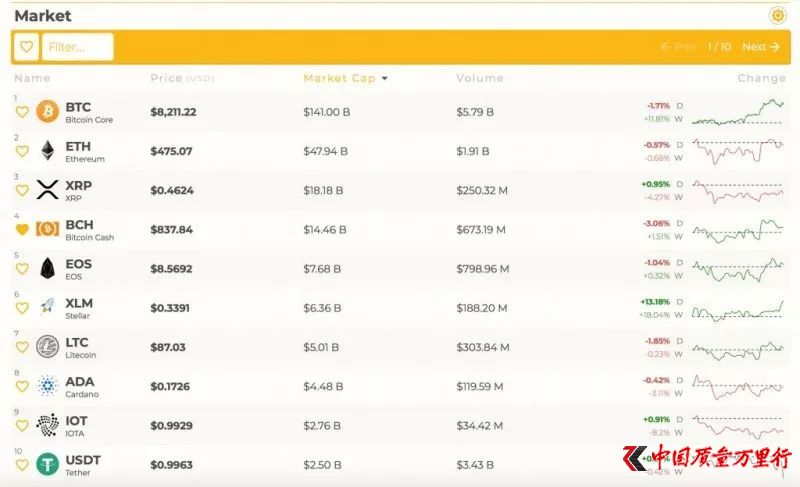Select the BTC price $8,211.22
The image size is (800, 487).
tap(173, 112)
